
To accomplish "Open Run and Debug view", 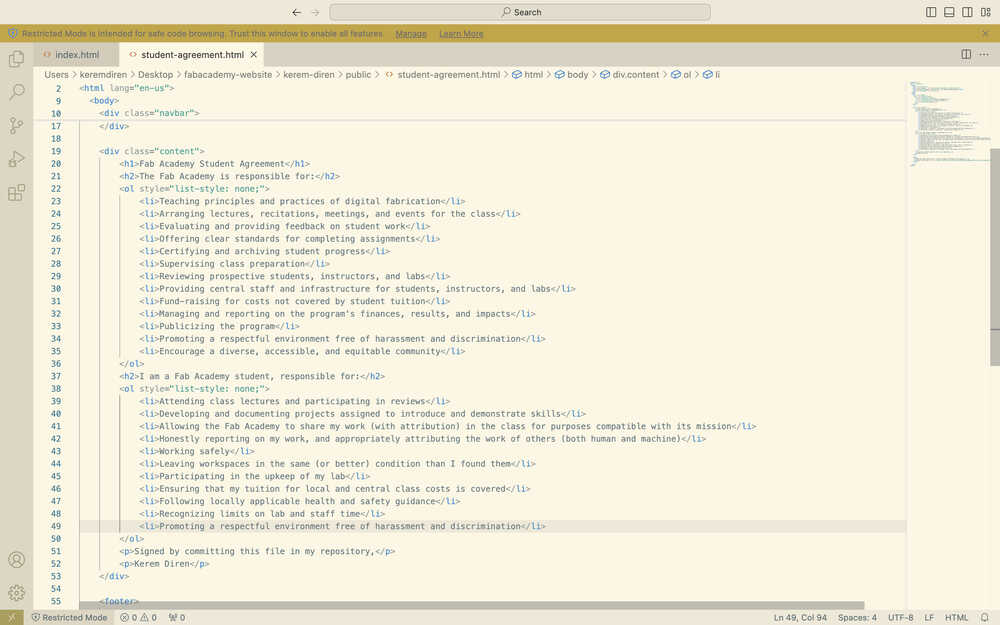I will [17, 159].
